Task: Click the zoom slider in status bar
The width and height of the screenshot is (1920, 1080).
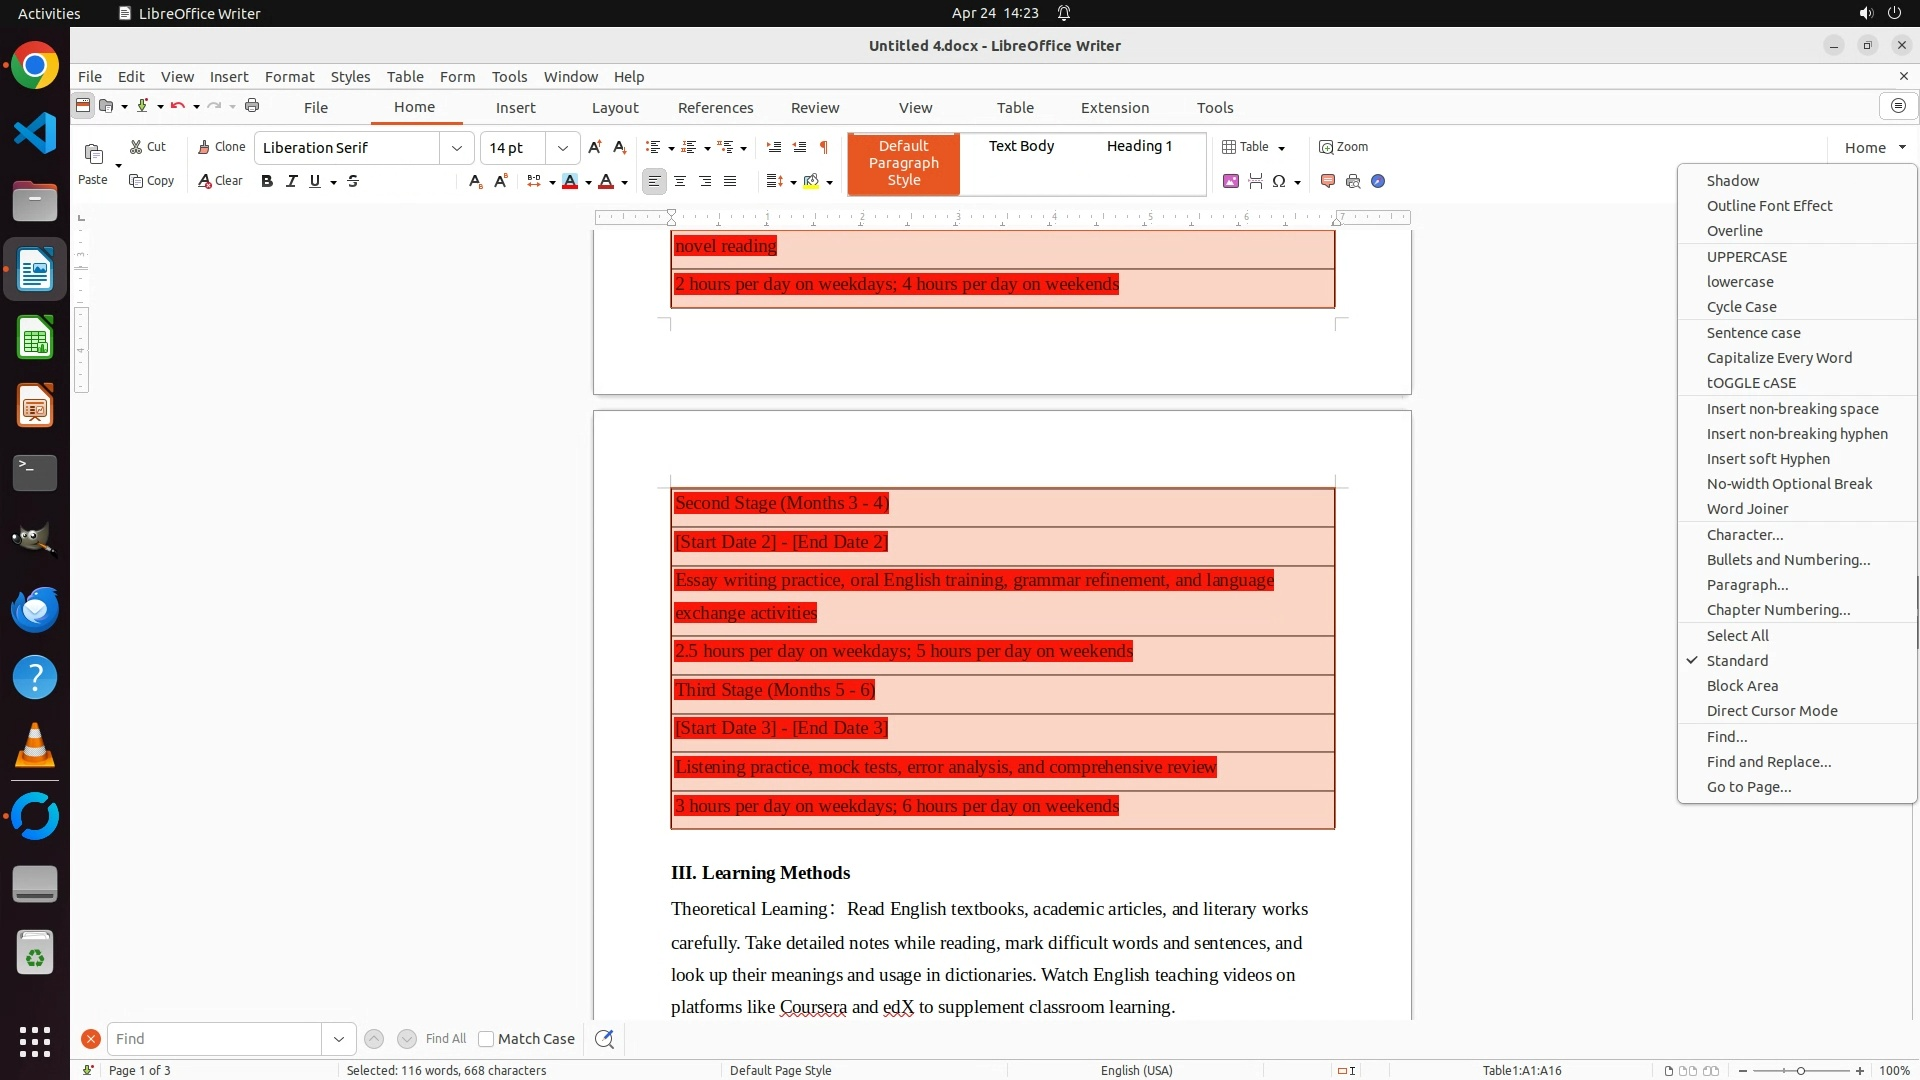Action: (1800, 1071)
